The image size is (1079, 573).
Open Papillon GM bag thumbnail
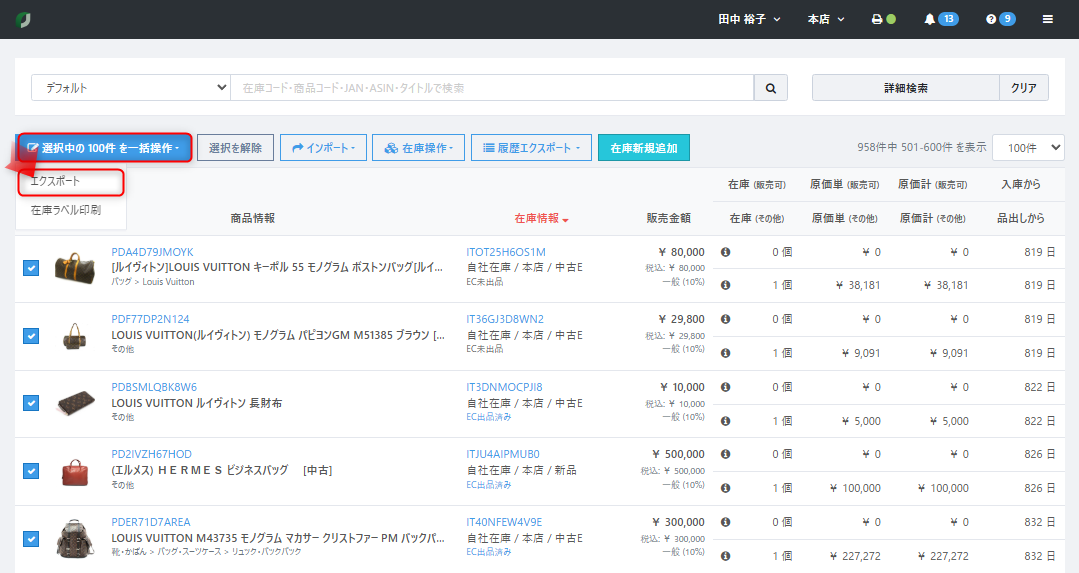pos(75,336)
